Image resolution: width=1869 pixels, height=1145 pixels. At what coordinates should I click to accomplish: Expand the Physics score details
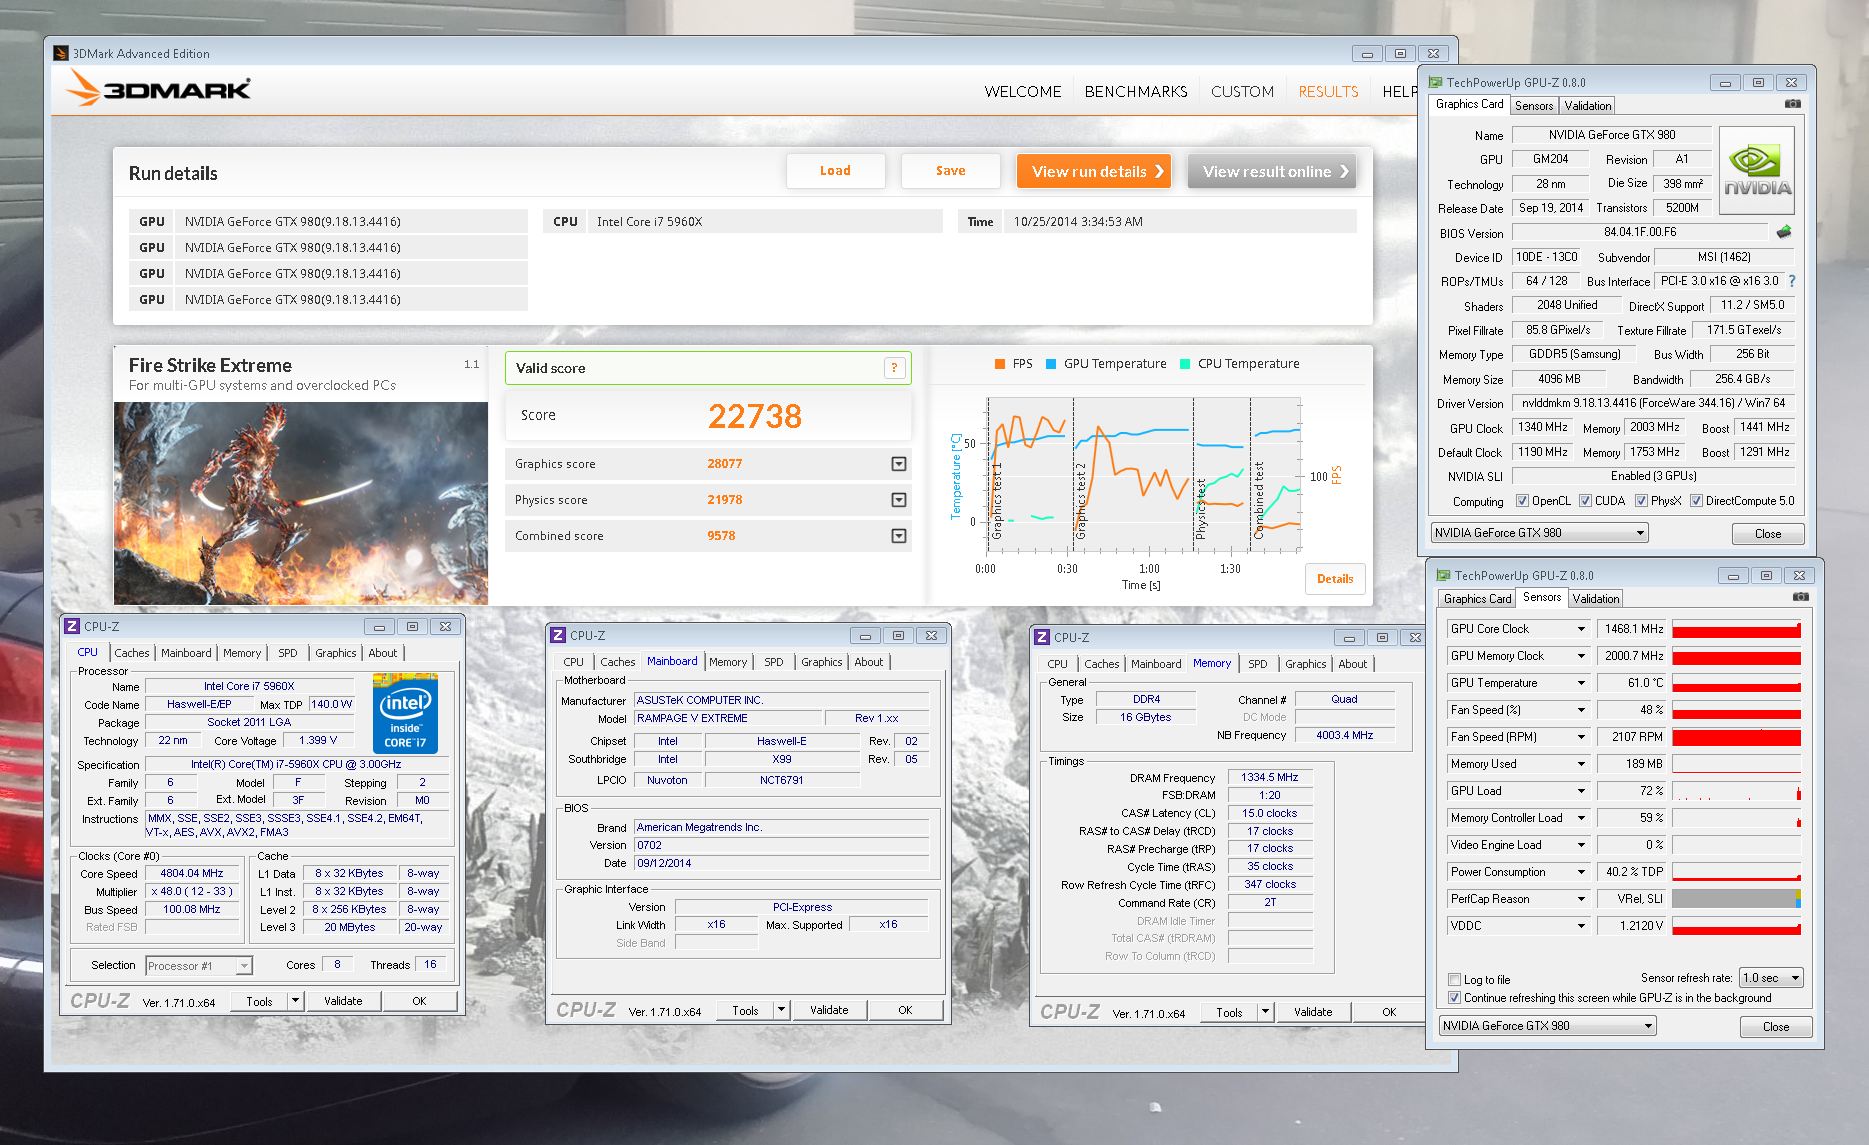coord(899,500)
